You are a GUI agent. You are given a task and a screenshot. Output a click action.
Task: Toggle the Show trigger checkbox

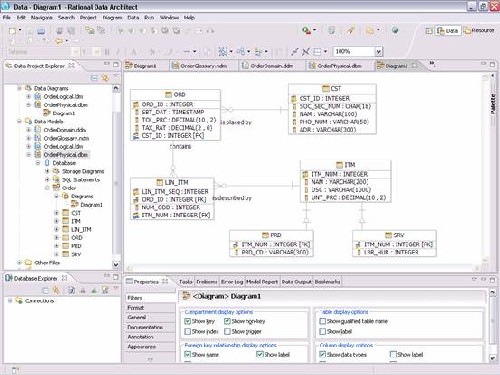[x=227, y=331]
